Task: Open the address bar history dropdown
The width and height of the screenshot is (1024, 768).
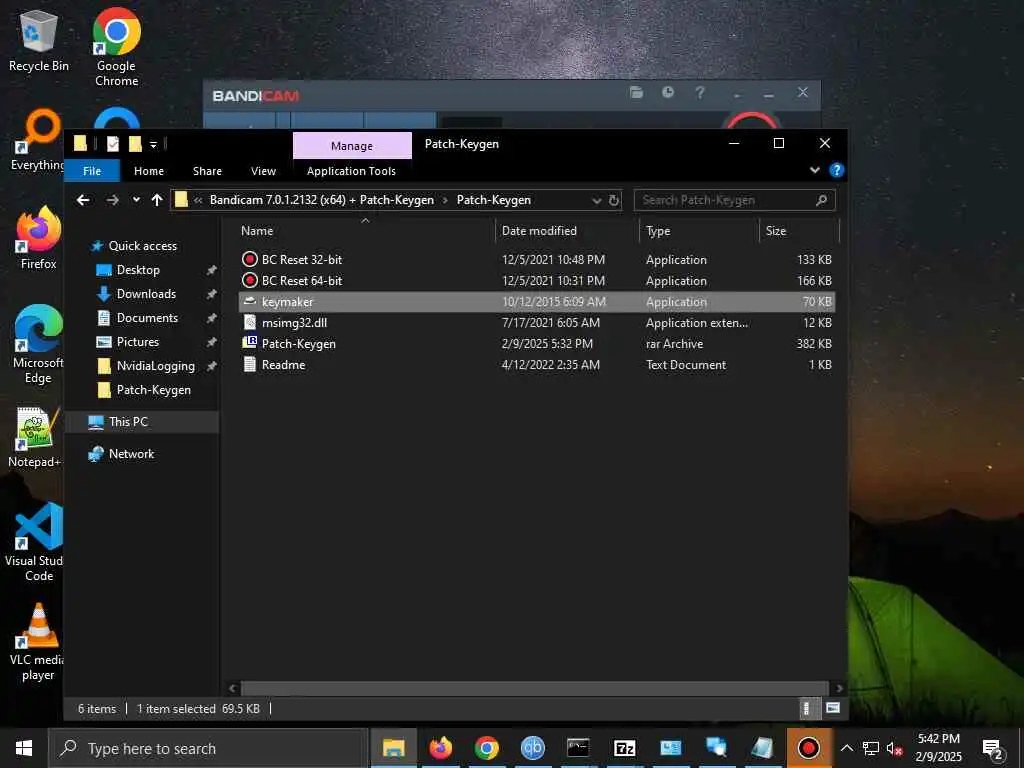Action: [x=596, y=200]
